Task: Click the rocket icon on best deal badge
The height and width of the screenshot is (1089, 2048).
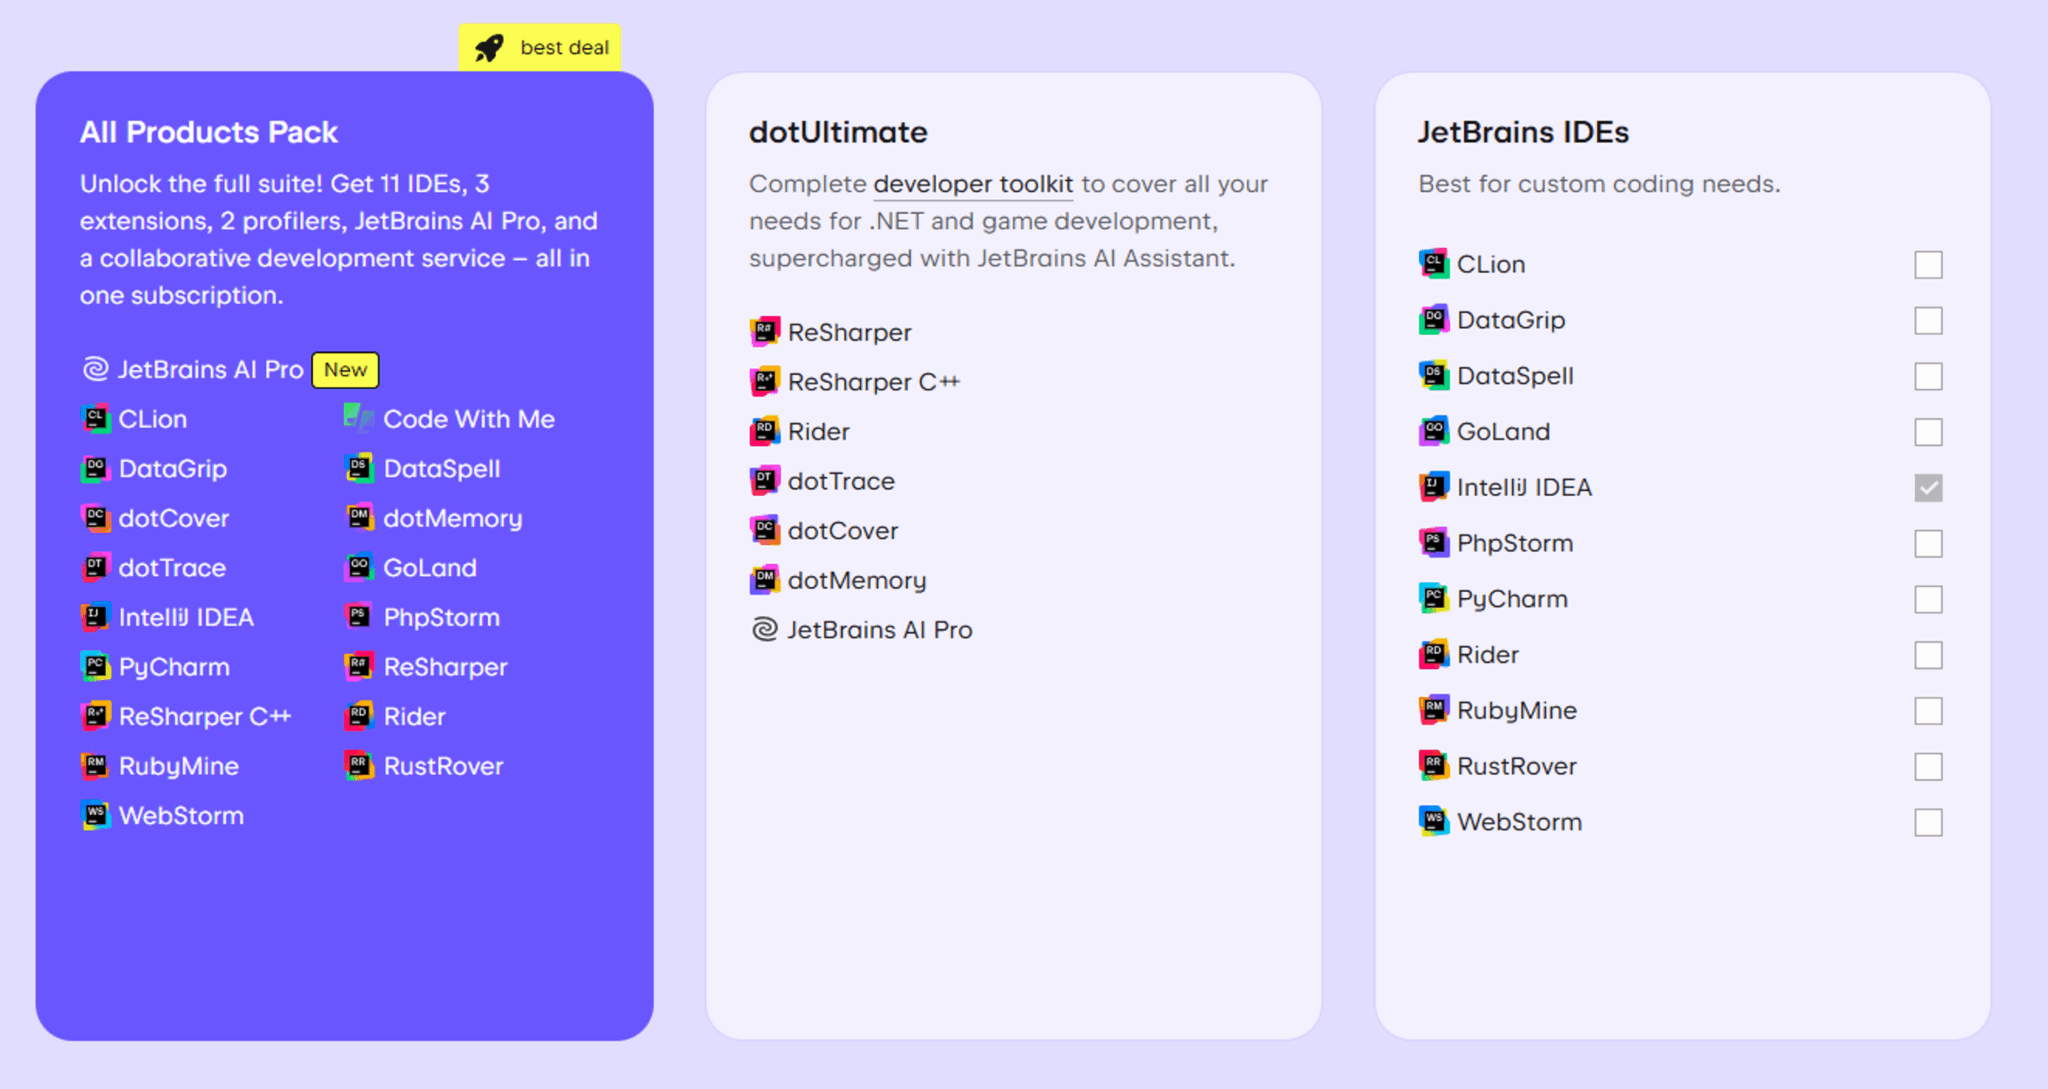Action: click(x=489, y=48)
